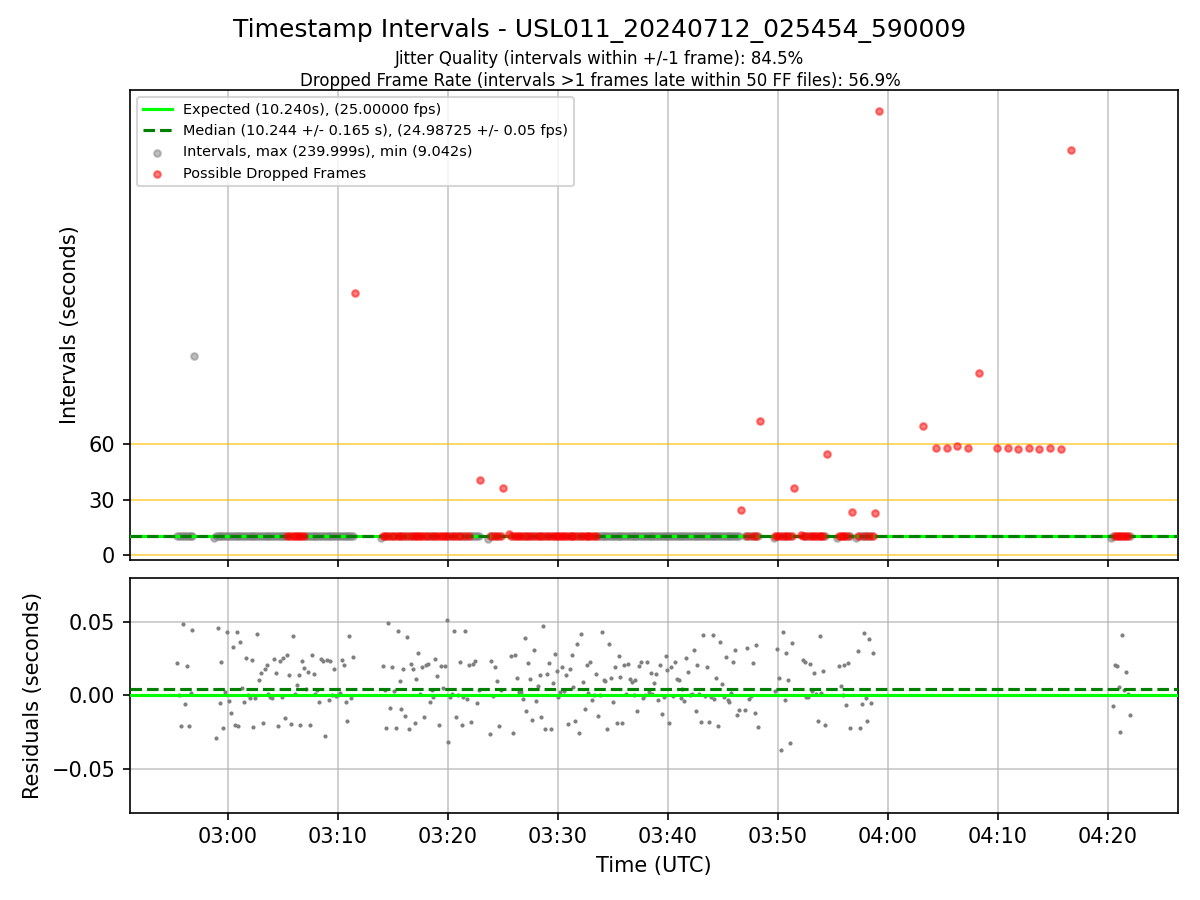This screenshot has width=1200, height=900.
Task: Select the 'Dropped Frame Rate' subtitle line showing 56.9%
Action: [600, 80]
